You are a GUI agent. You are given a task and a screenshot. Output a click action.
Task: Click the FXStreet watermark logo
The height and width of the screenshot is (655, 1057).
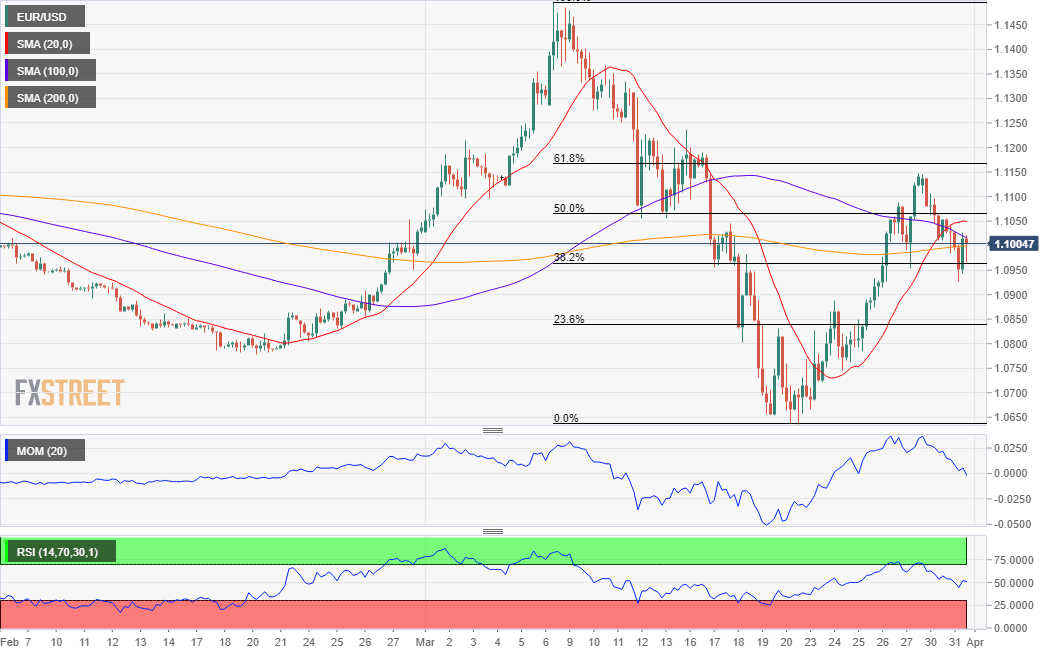pyautogui.click(x=69, y=392)
